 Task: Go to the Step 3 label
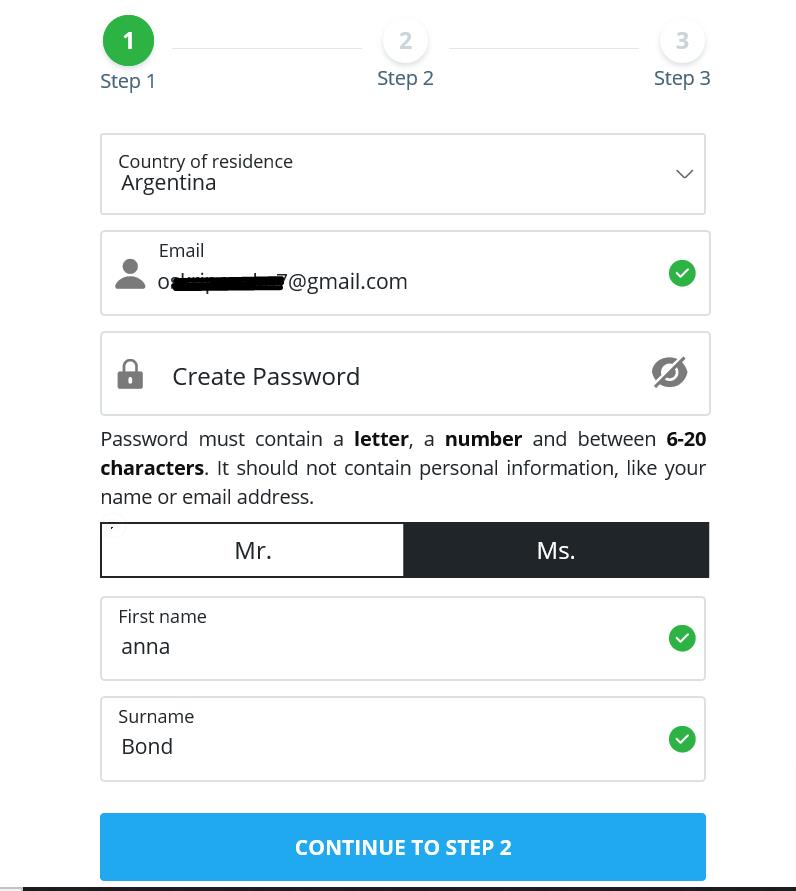click(682, 78)
